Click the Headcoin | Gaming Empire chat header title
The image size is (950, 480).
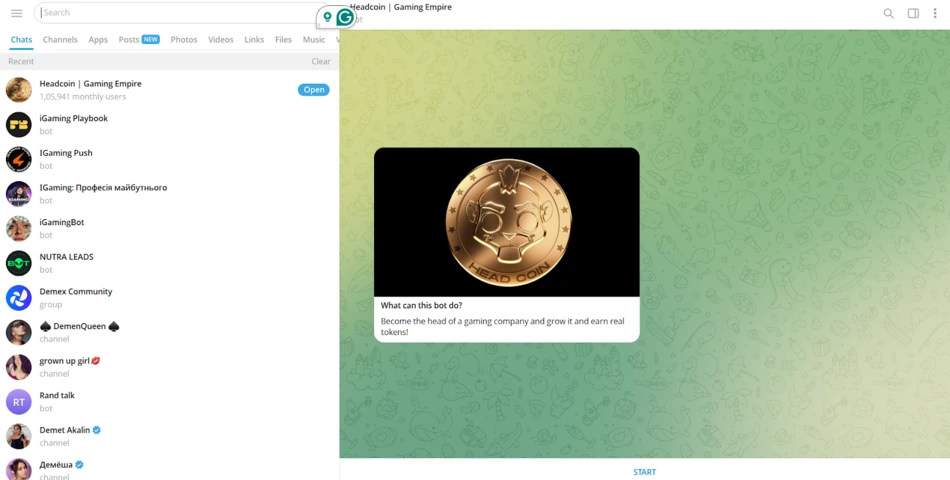[401, 7]
